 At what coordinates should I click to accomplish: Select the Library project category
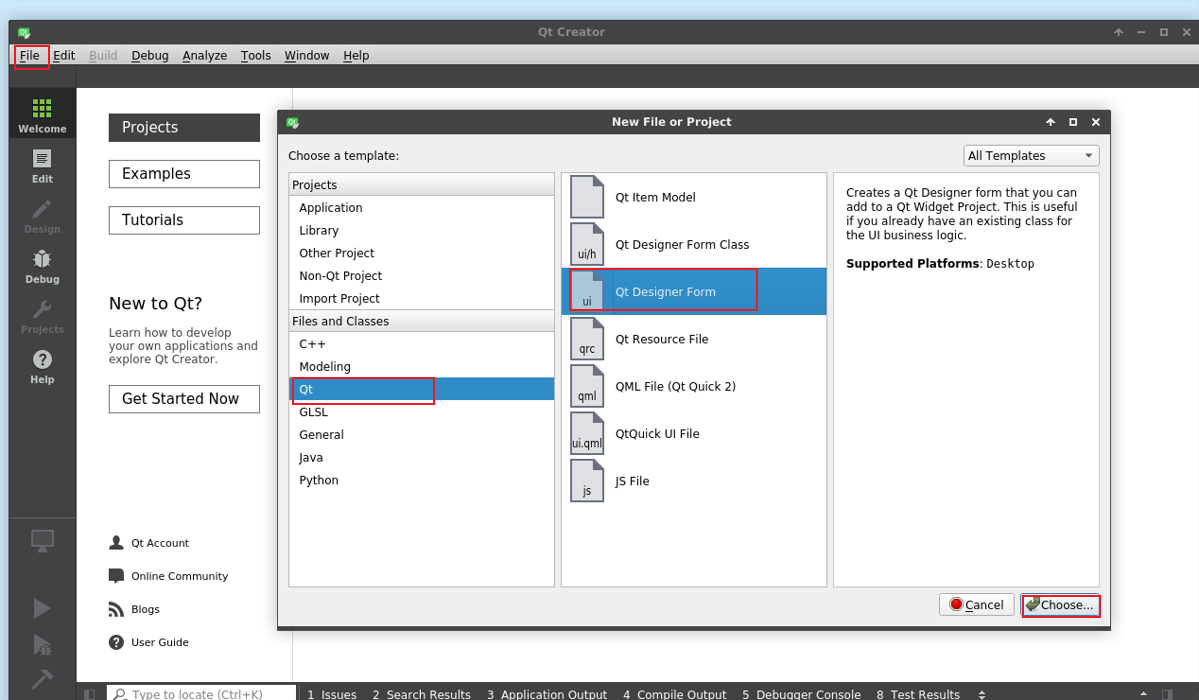pyautogui.click(x=421, y=230)
